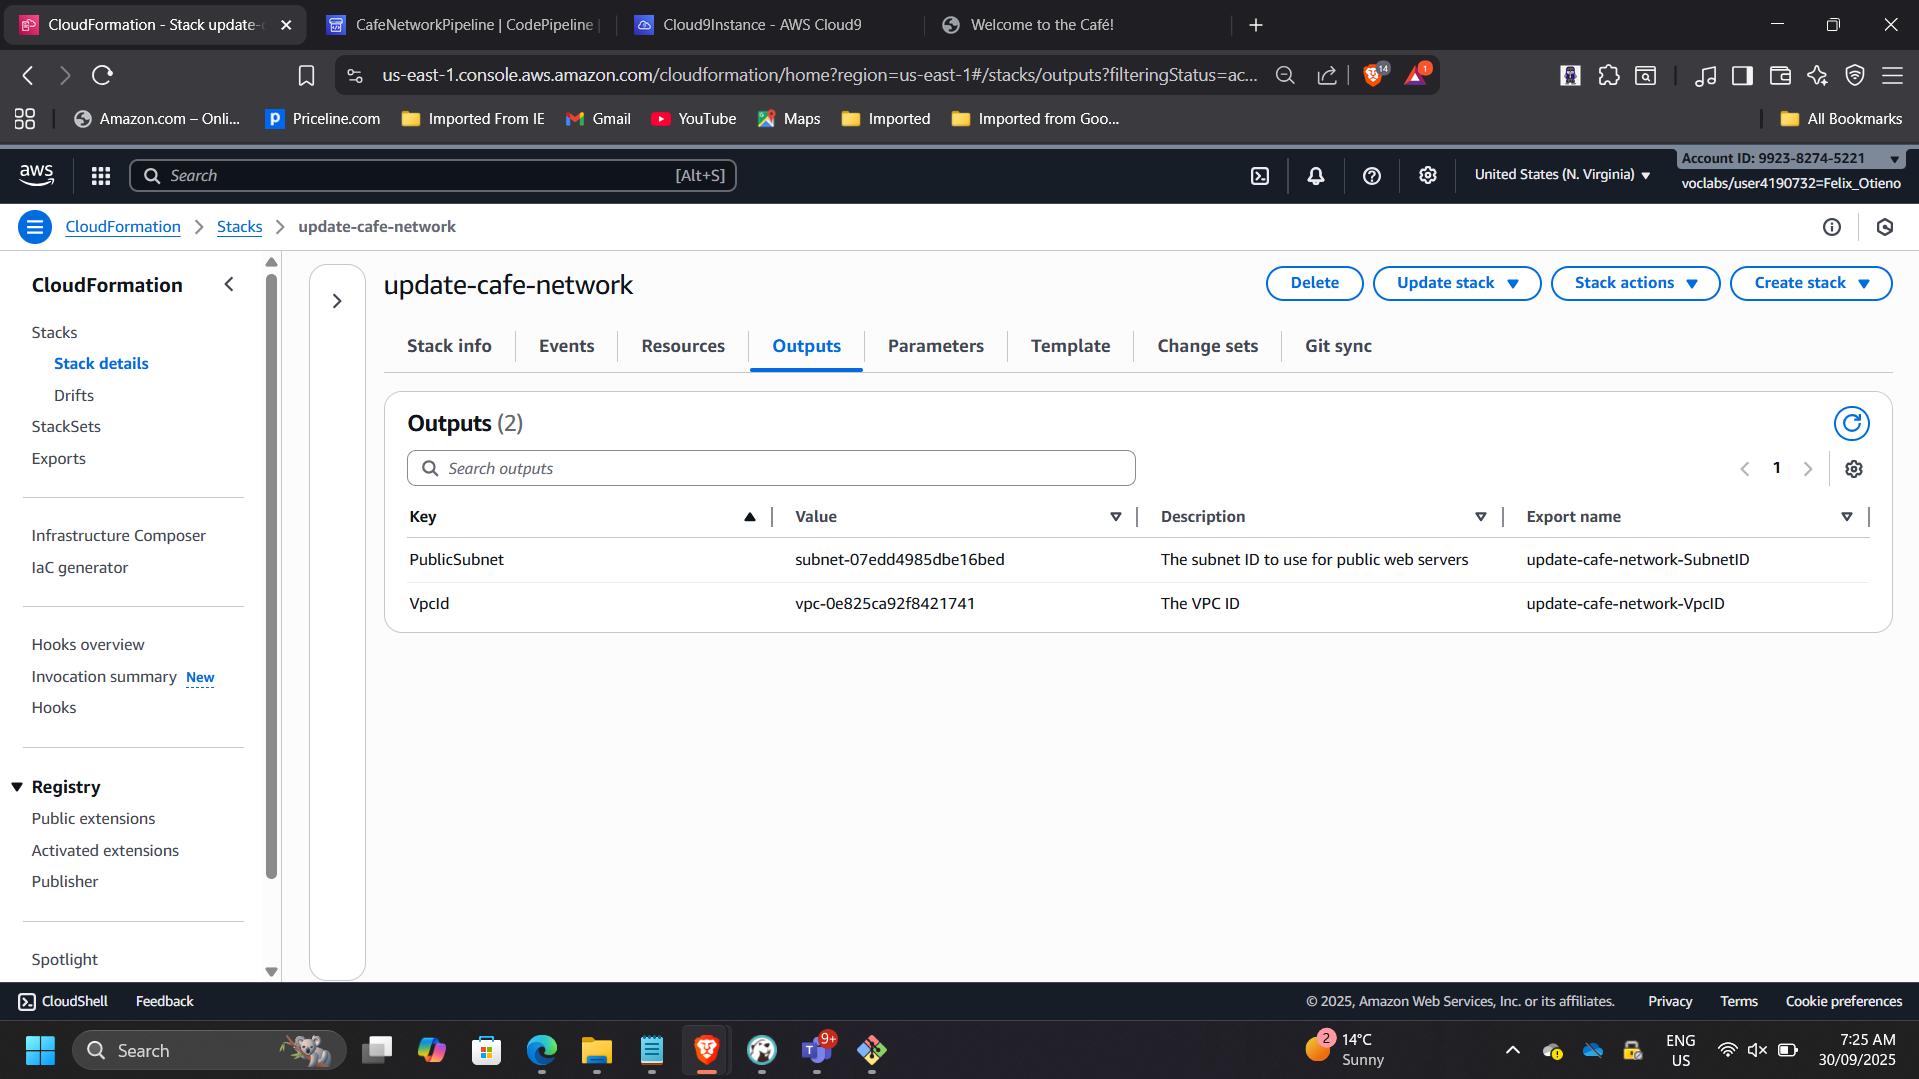Click the AWS logo home icon

point(37,175)
